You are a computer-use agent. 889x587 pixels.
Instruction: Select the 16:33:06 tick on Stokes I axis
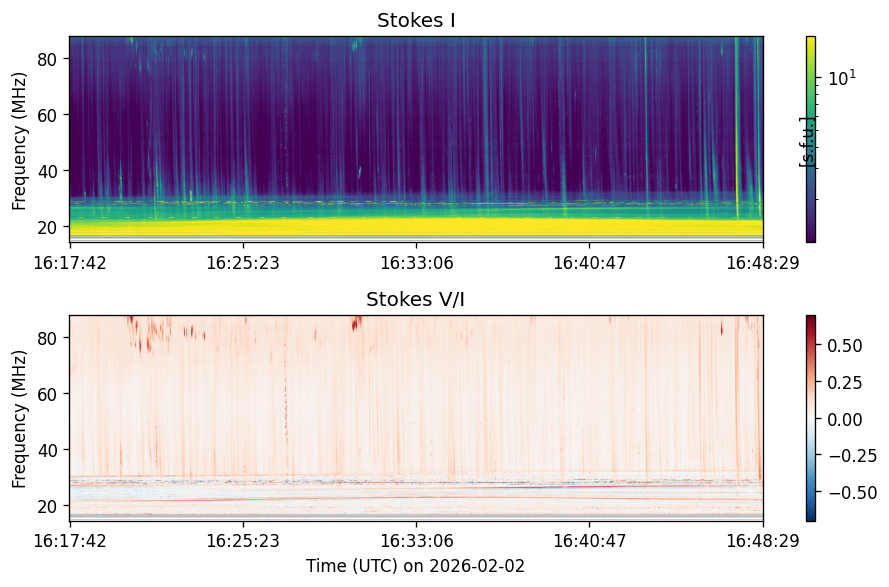pos(417,263)
